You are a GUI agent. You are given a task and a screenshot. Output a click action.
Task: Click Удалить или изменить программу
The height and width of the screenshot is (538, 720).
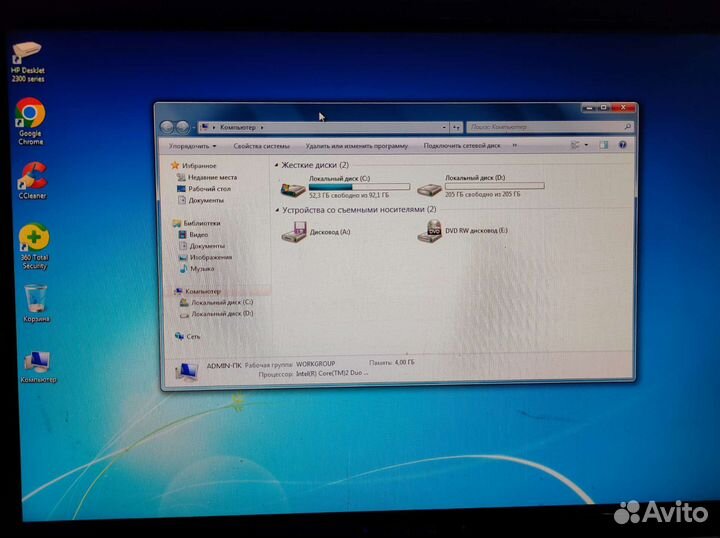[357, 146]
